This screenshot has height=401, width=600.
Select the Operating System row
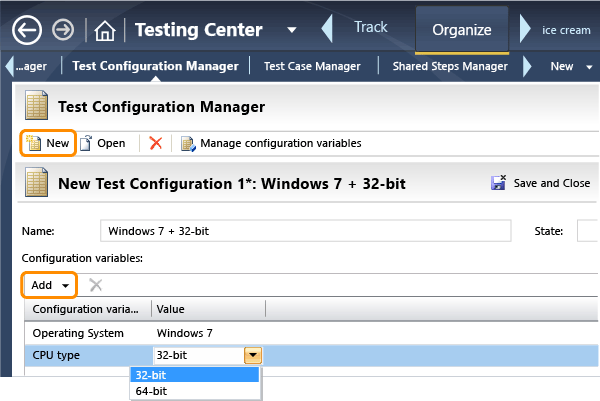coord(311,333)
